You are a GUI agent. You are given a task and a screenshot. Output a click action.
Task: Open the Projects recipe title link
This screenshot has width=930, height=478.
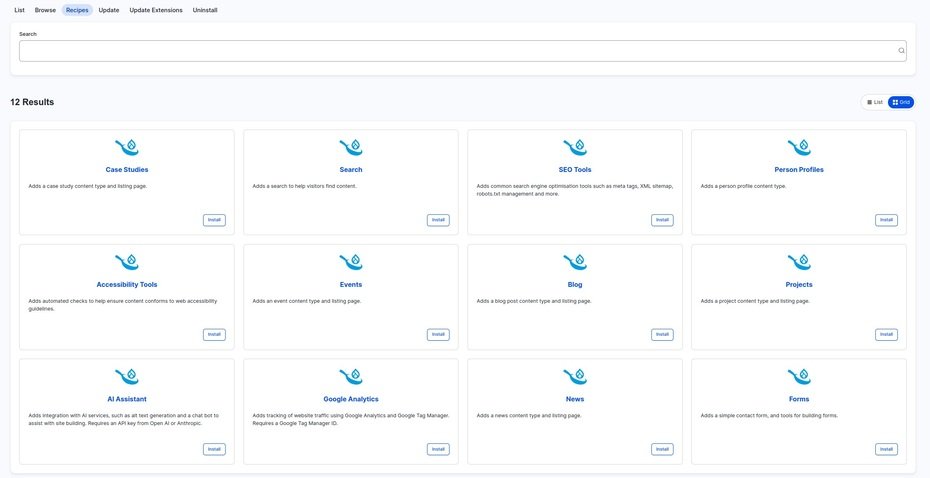(799, 284)
